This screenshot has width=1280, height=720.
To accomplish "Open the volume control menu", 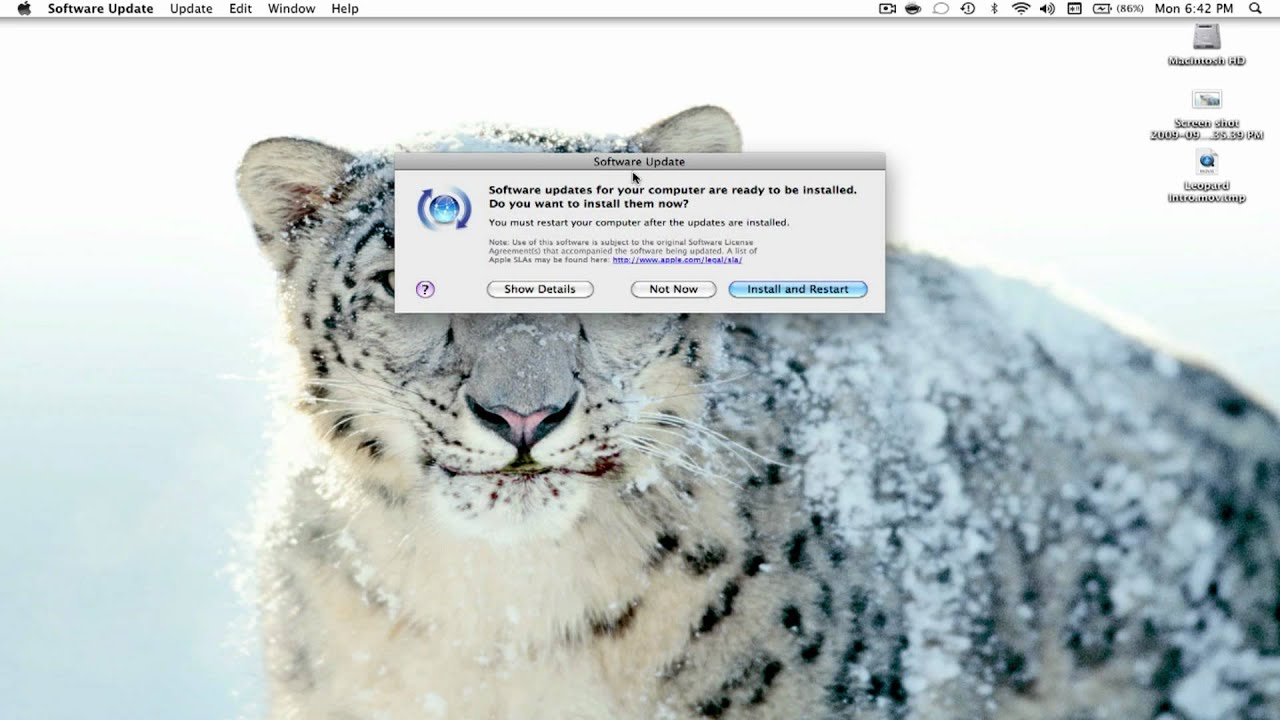I will coord(1047,8).
